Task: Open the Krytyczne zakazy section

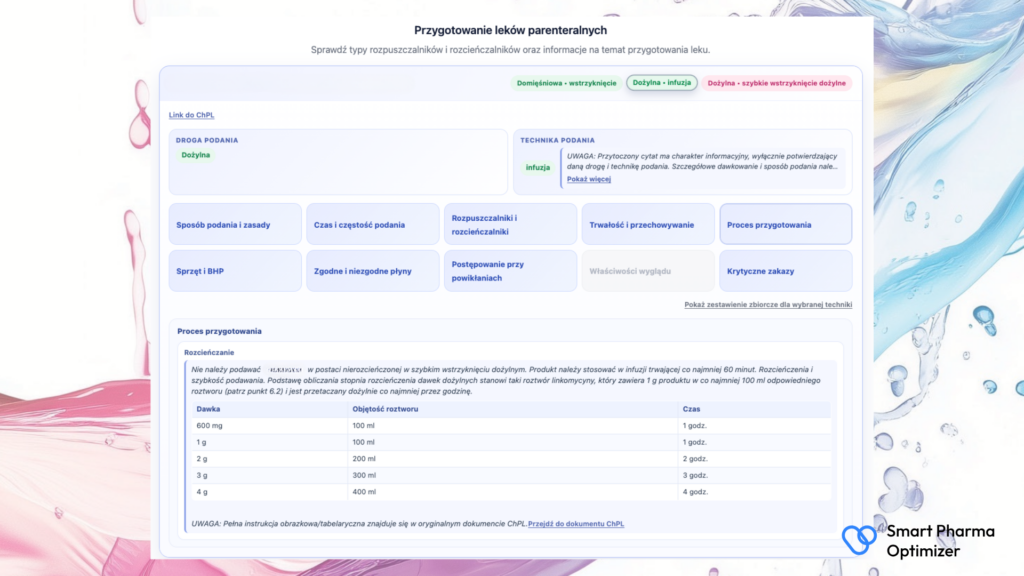Action: click(x=786, y=271)
